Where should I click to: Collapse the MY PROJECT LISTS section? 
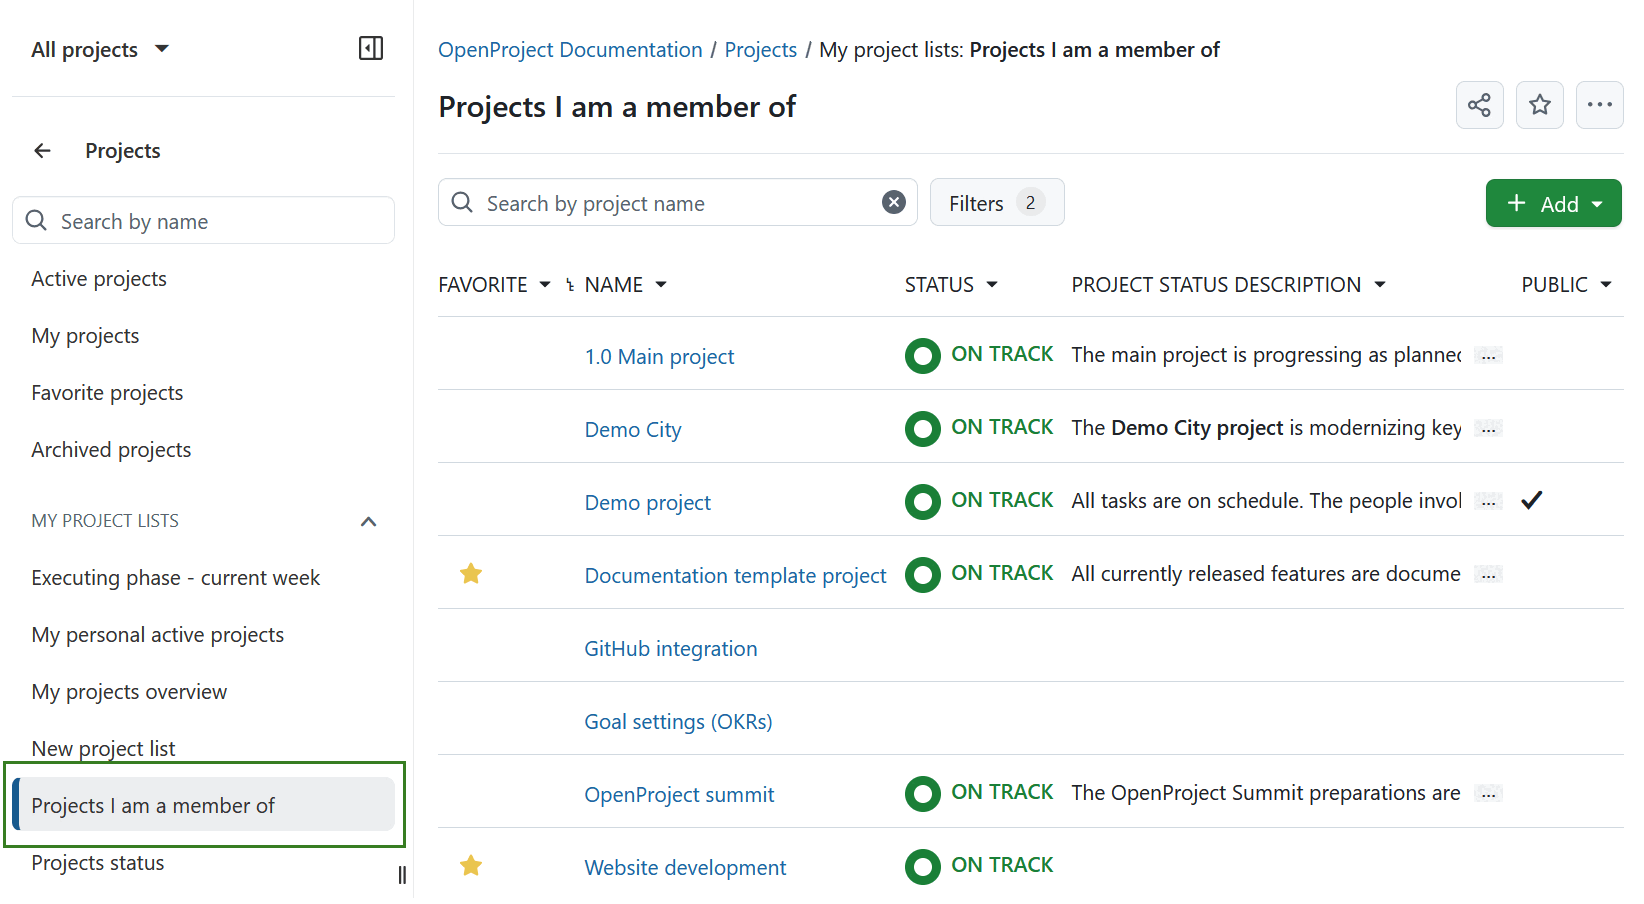[x=368, y=520]
